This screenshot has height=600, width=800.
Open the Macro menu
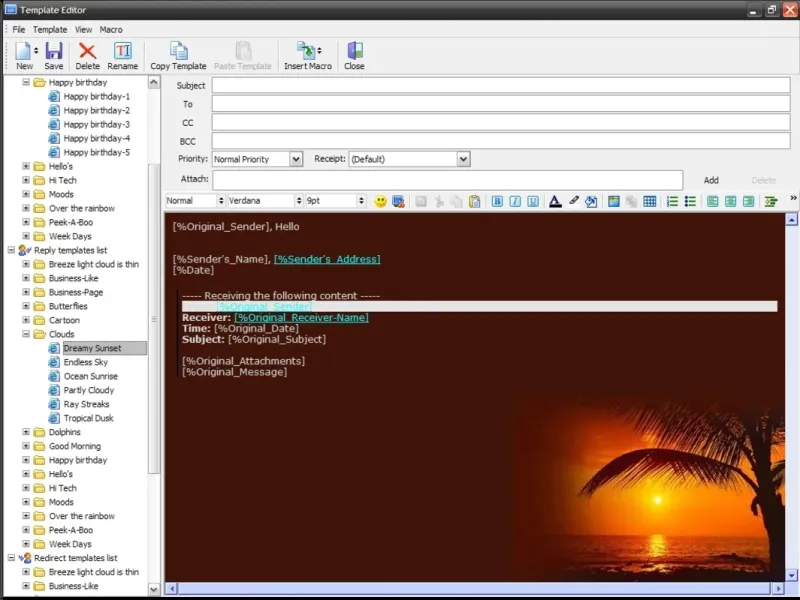[111, 30]
